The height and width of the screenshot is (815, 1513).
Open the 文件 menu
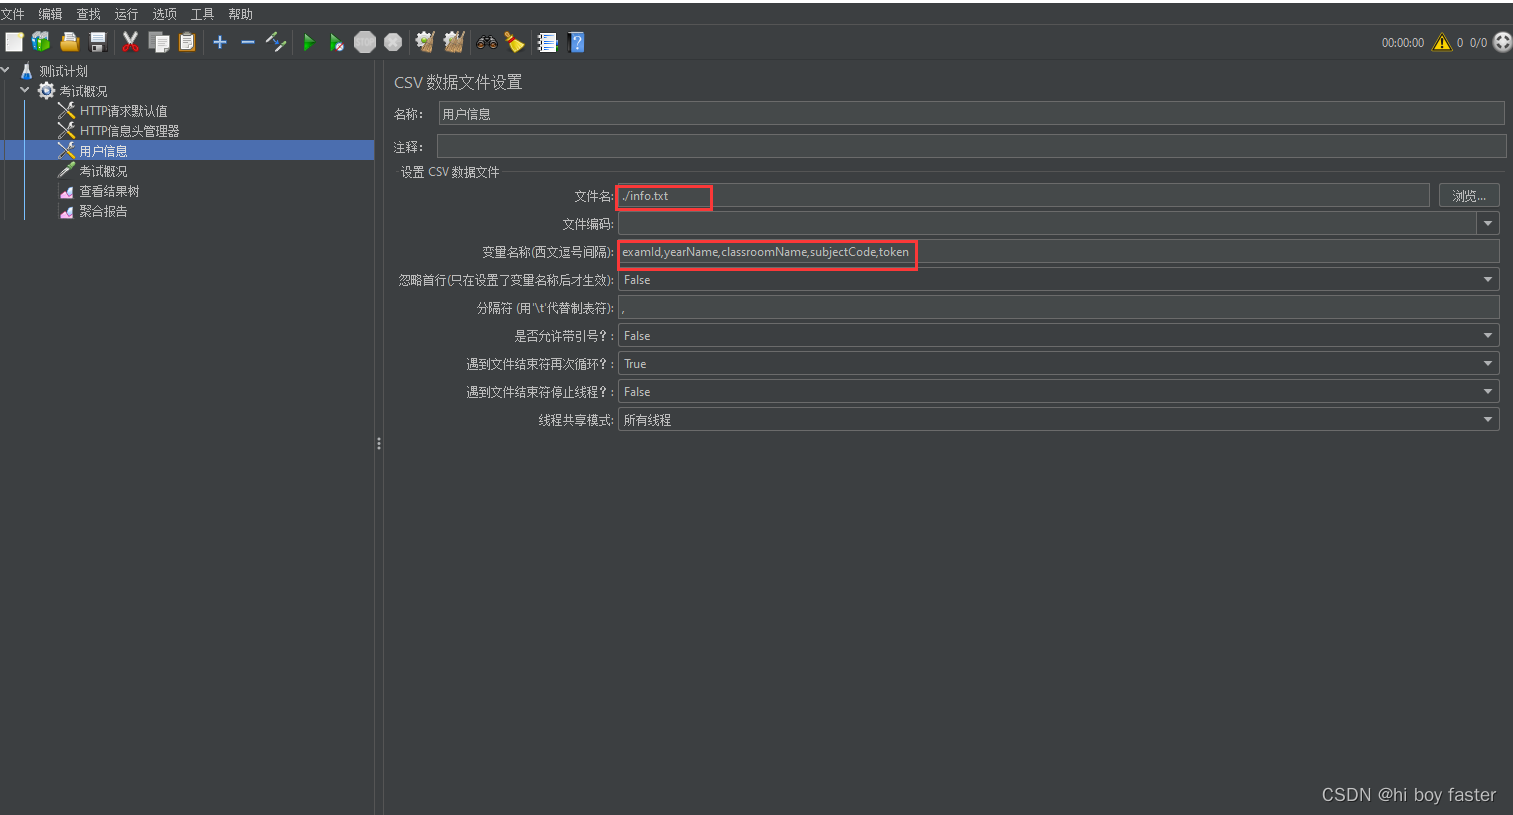coord(12,14)
